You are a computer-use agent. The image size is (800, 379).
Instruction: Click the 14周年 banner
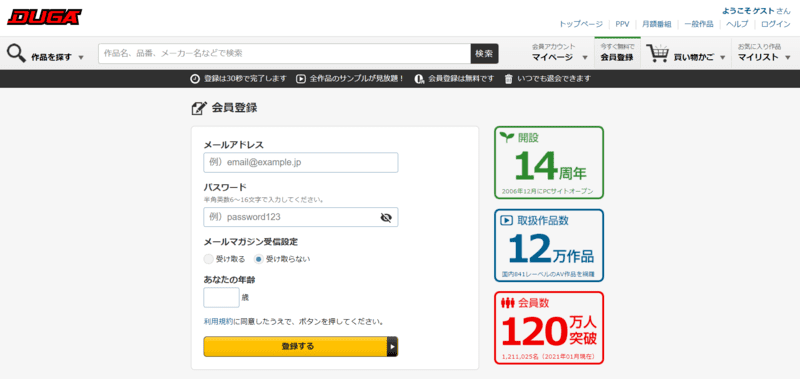548,163
